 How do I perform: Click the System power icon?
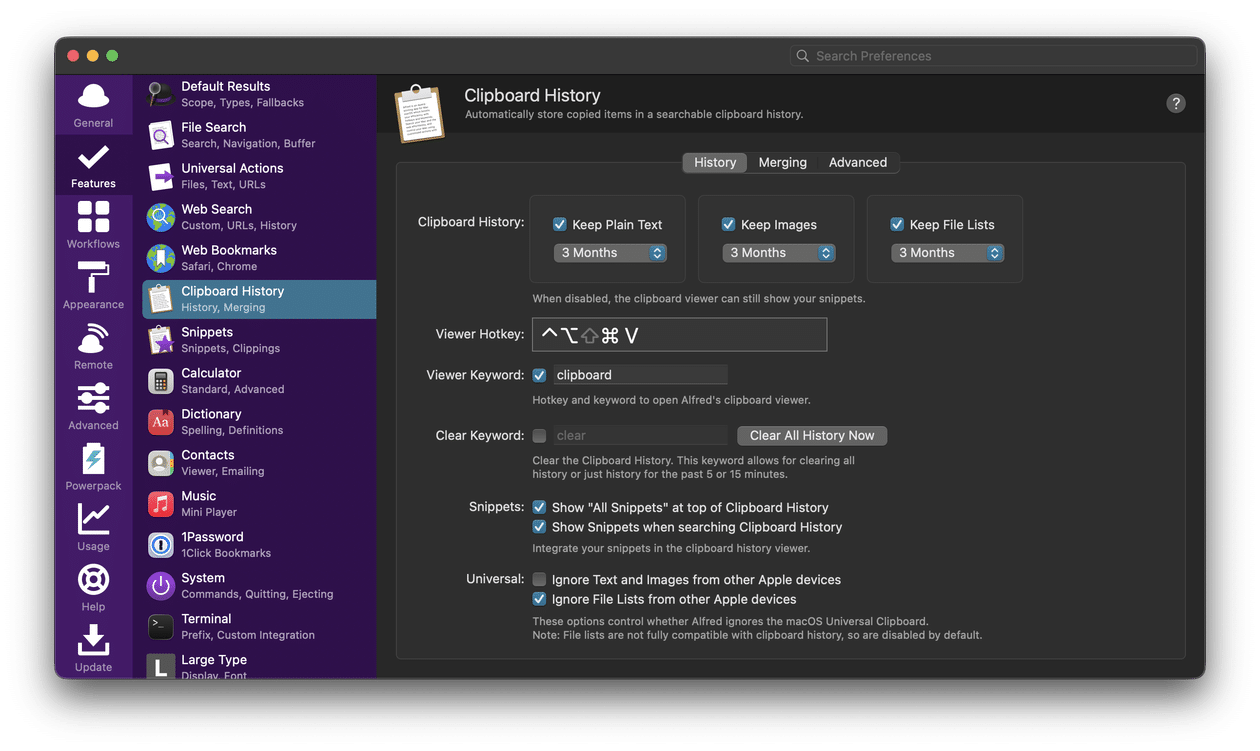[160, 586]
